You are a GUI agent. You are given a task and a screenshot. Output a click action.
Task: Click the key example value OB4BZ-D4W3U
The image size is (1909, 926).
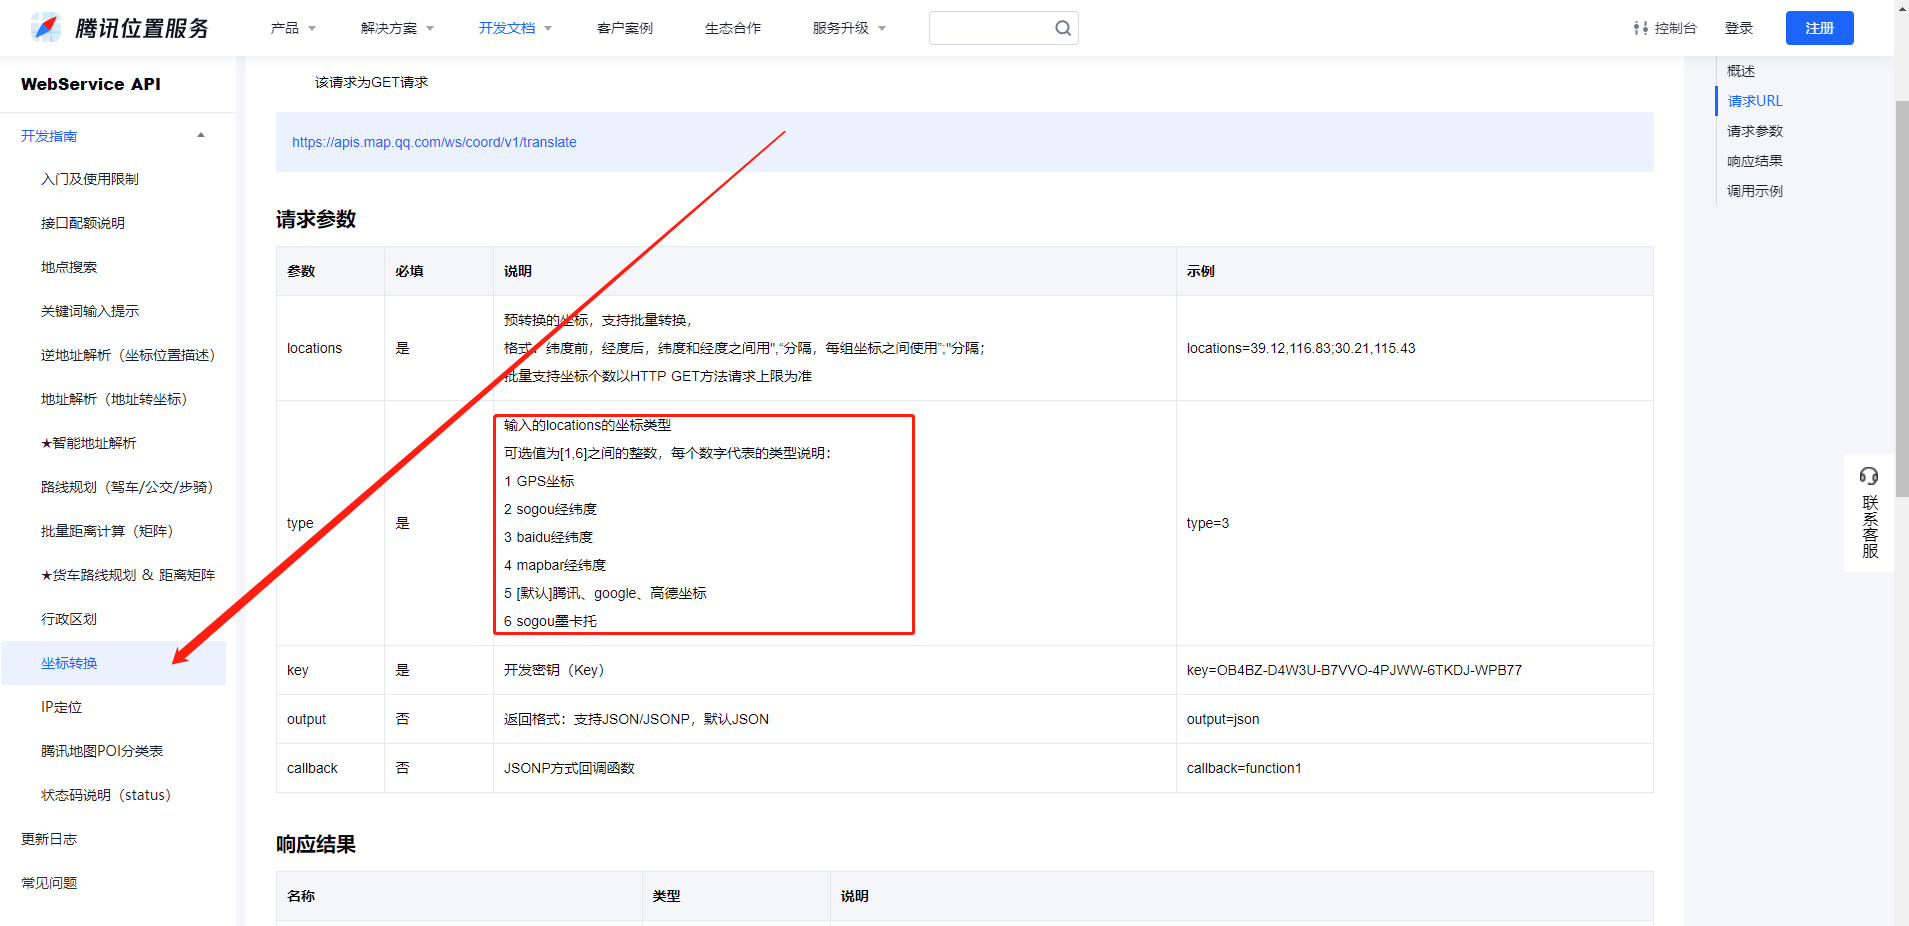1354,670
